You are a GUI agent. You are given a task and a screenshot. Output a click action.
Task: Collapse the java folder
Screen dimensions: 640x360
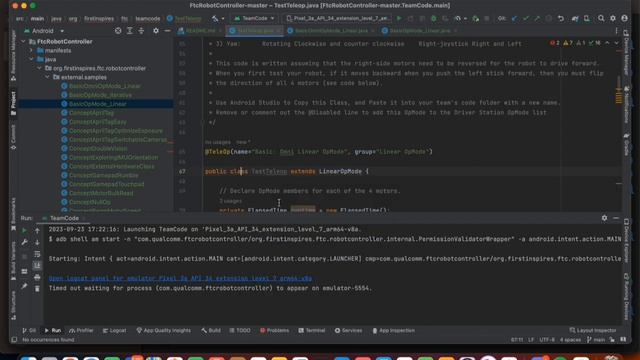click(31, 60)
